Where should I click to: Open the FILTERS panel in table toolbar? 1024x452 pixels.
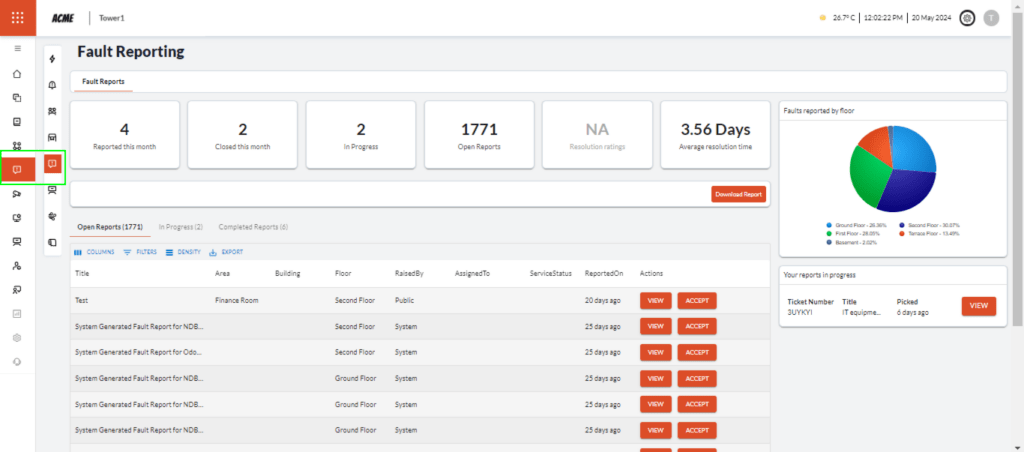[140, 252]
